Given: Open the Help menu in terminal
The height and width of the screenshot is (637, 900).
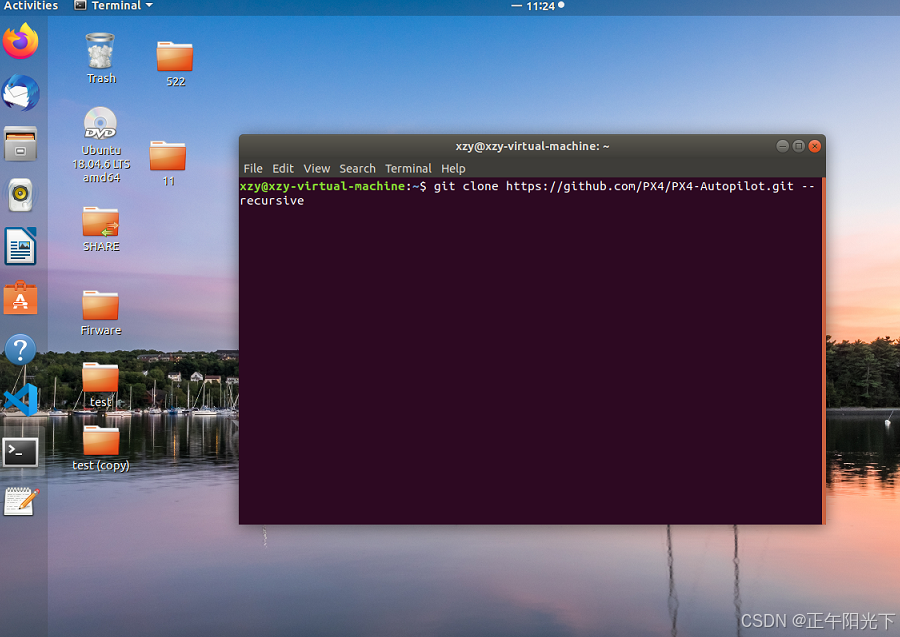Looking at the screenshot, I should coord(453,168).
